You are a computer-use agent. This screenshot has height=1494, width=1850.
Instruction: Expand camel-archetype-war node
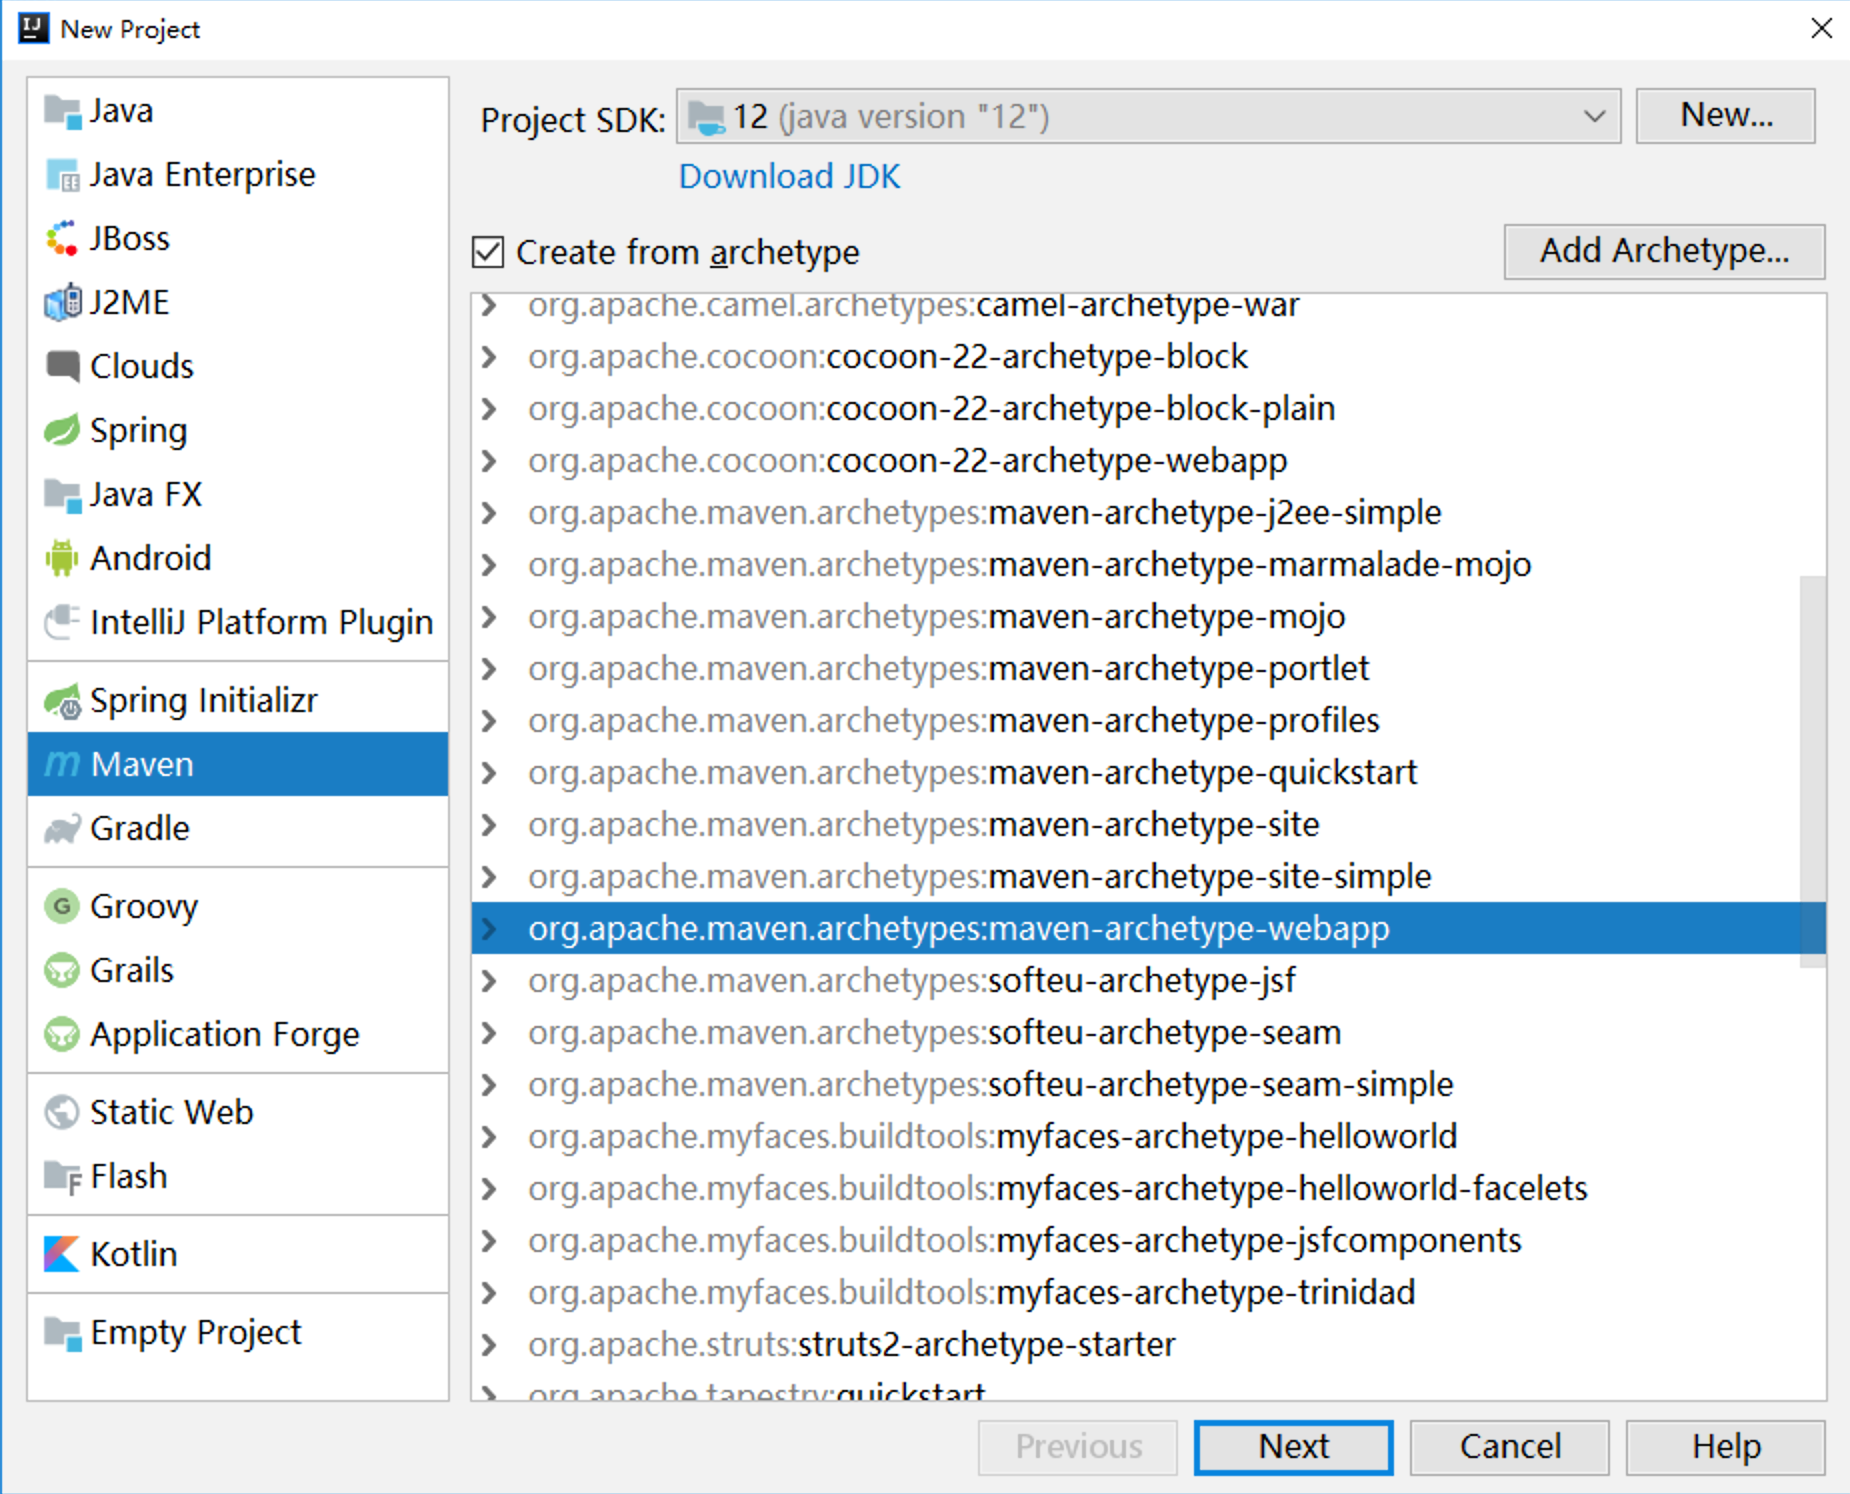tap(489, 305)
